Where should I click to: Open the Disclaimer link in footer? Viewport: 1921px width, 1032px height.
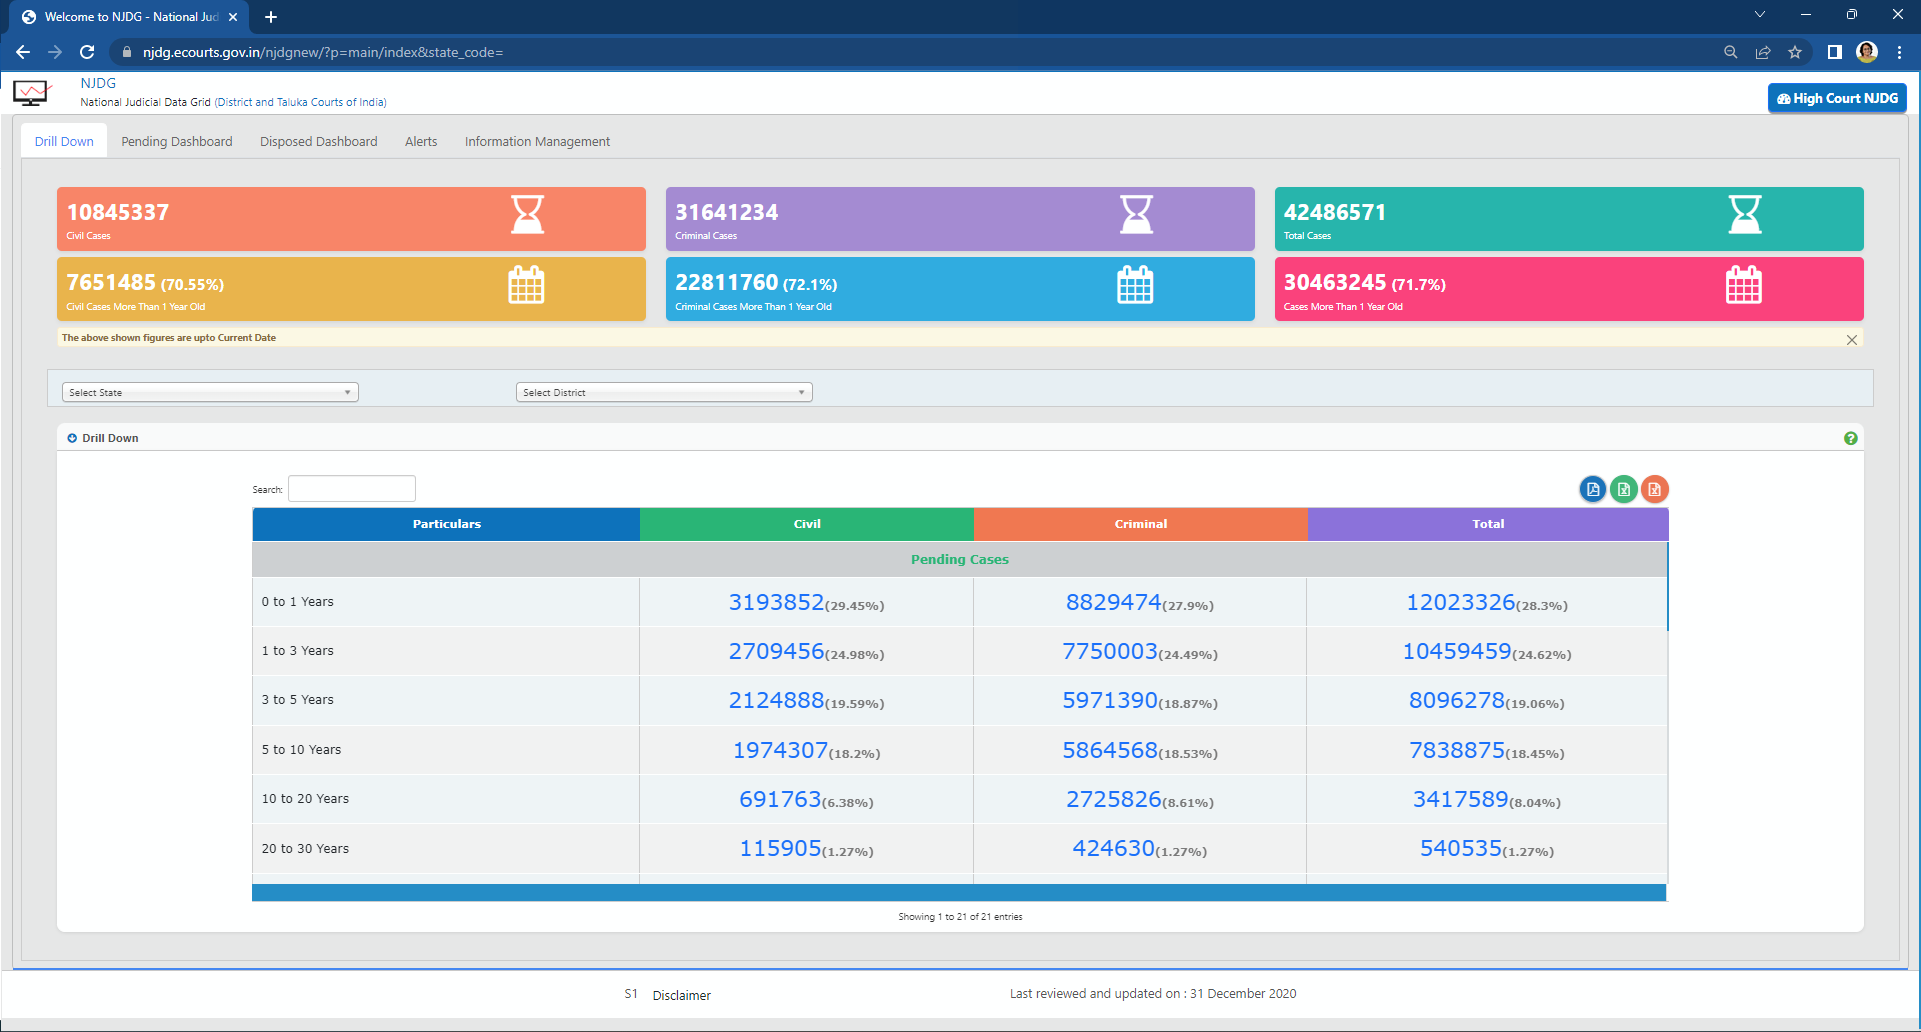click(x=681, y=995)
